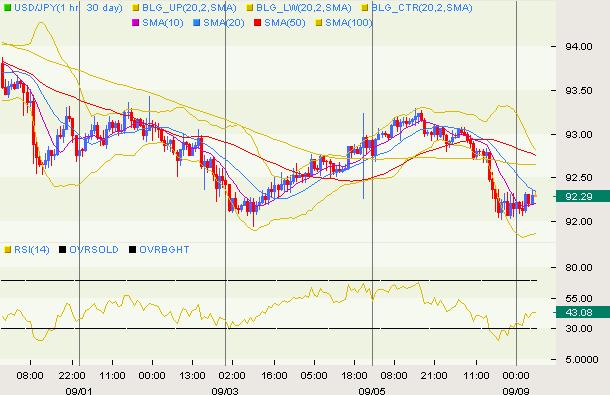The height and width of the screenshot is (395, 610).
Task: Click the 80.00 RSI axis label
Action: pos(579,268)
